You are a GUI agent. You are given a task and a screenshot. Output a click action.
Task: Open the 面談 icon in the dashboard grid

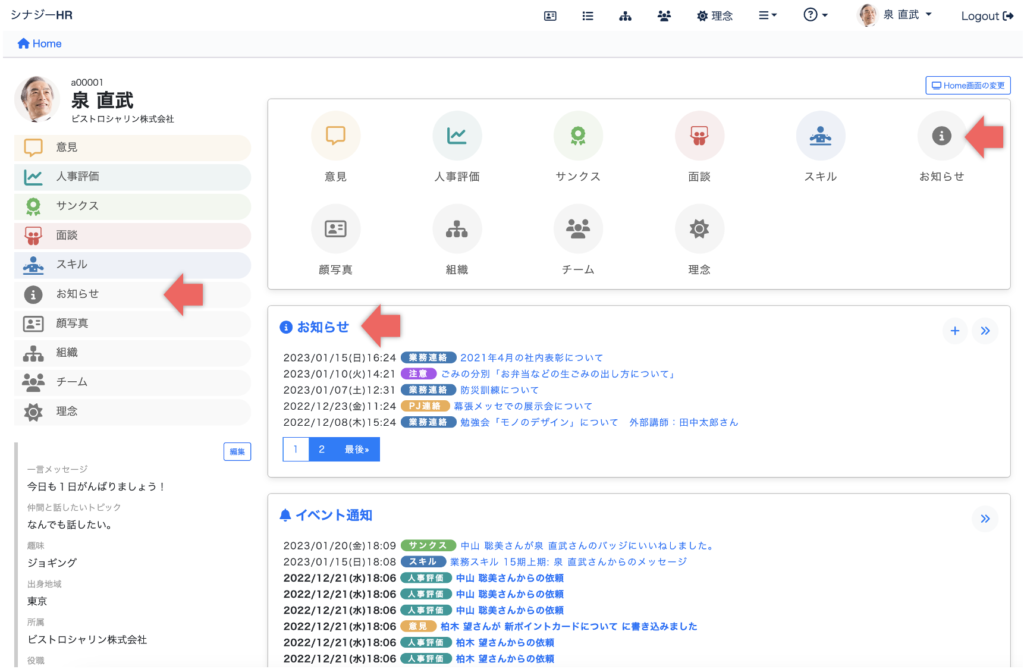699,136
